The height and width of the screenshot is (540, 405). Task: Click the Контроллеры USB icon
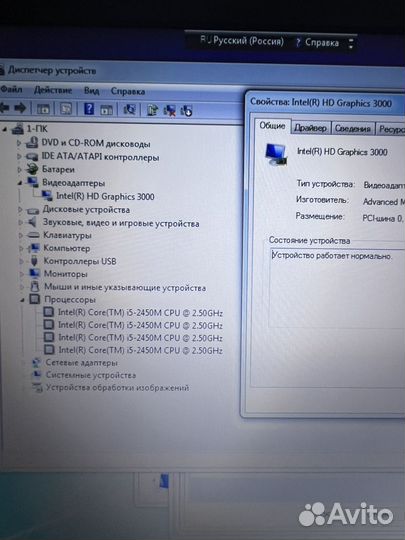point(34,261)
